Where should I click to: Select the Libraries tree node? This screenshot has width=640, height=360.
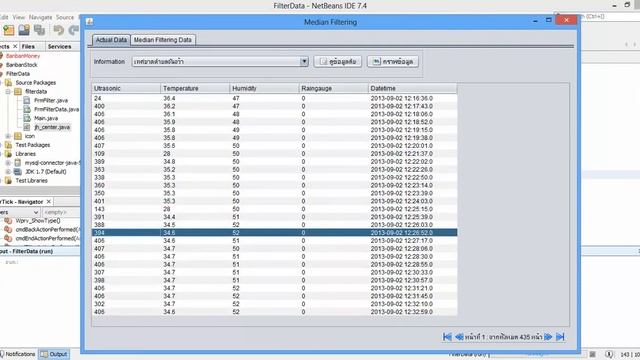[25, 154]
